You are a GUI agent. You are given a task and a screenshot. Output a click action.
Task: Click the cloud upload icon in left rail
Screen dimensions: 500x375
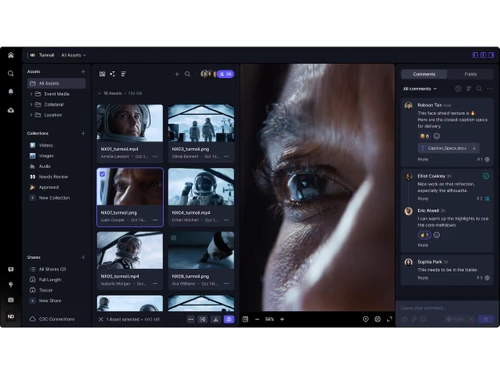click(11, 110)
